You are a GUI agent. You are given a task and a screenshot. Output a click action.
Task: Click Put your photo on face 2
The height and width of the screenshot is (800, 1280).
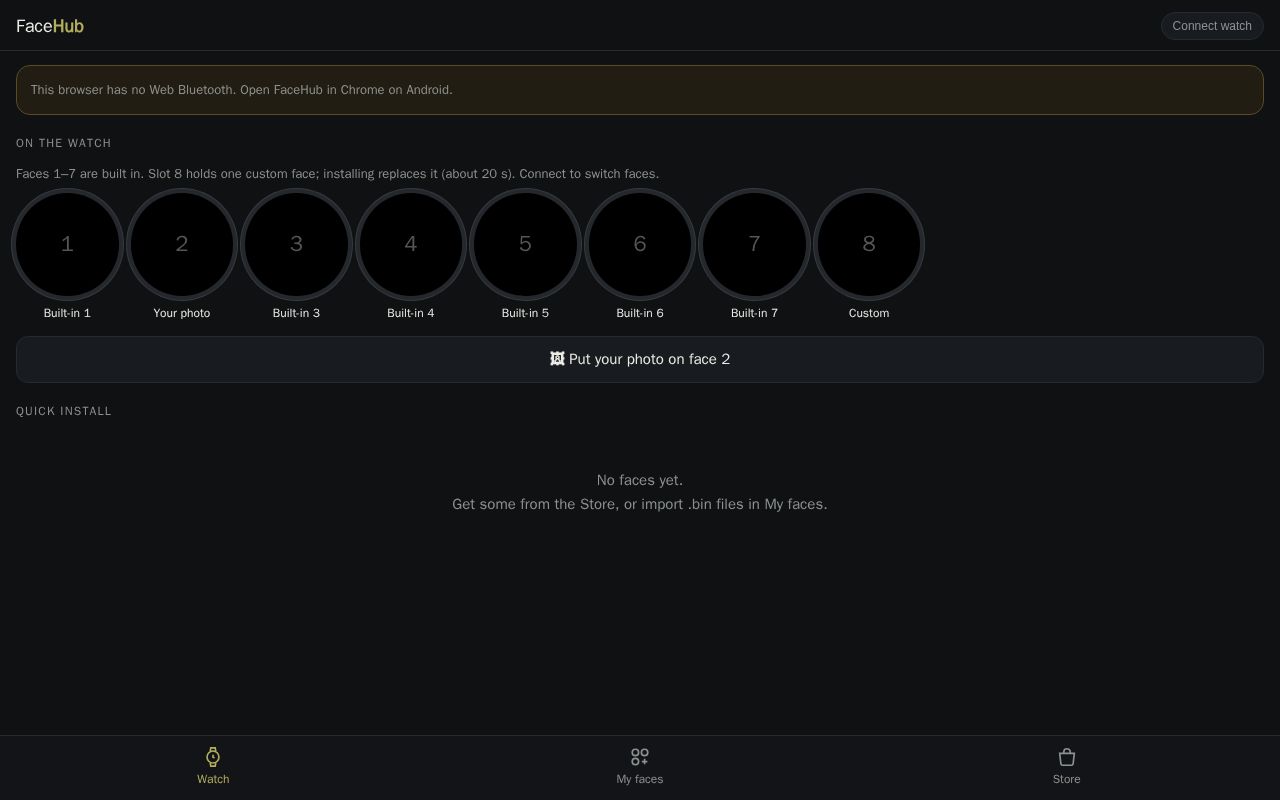(640, 359)
